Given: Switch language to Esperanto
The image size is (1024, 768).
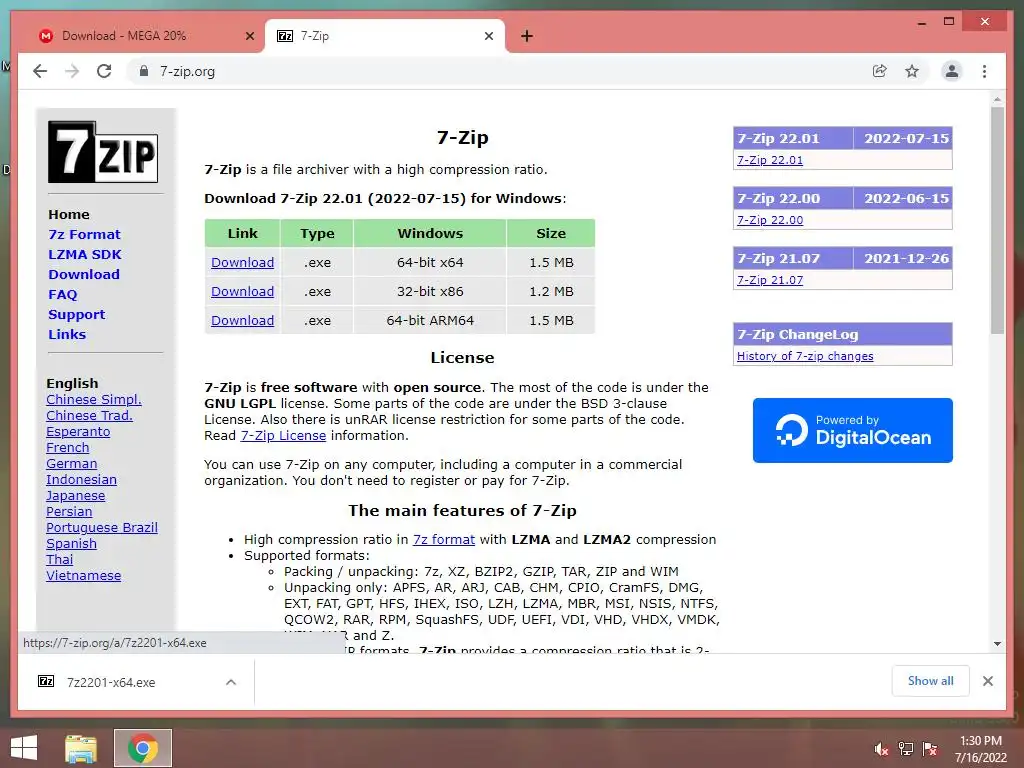Looking at the screenshot, I should click(x=78, y=432).
